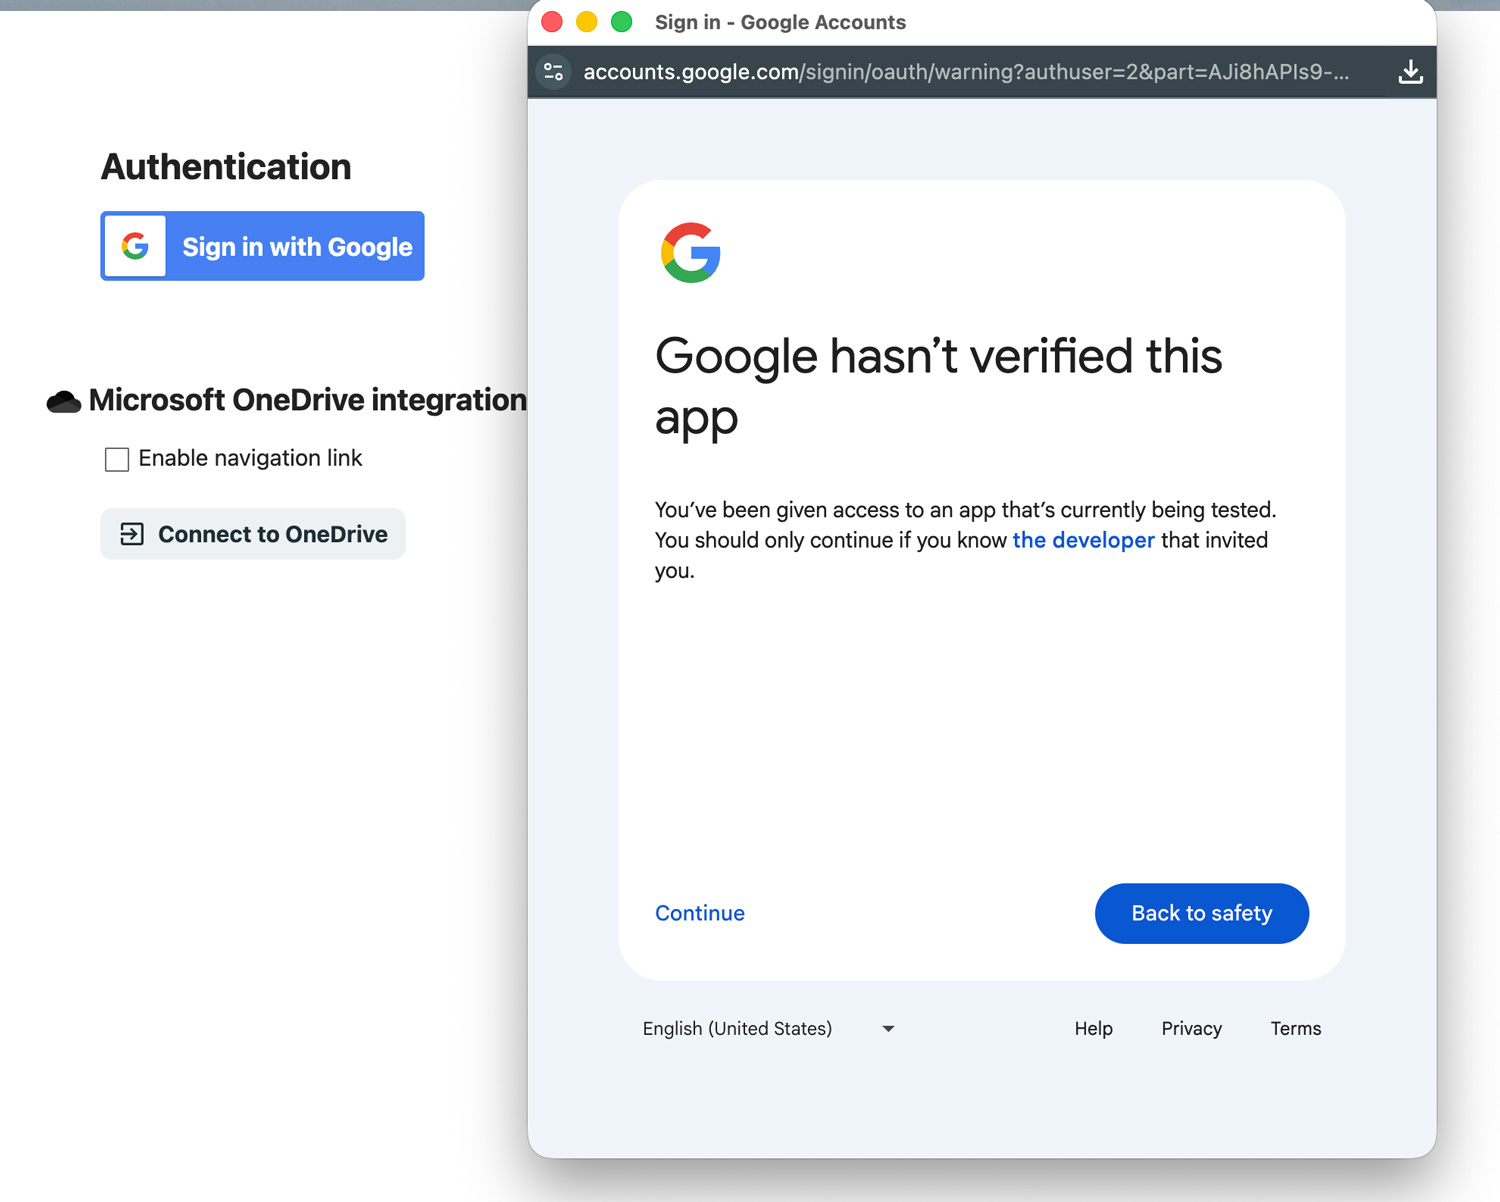Open the Help page
This screenshot has height=1202, width=1500.
1093,1028
